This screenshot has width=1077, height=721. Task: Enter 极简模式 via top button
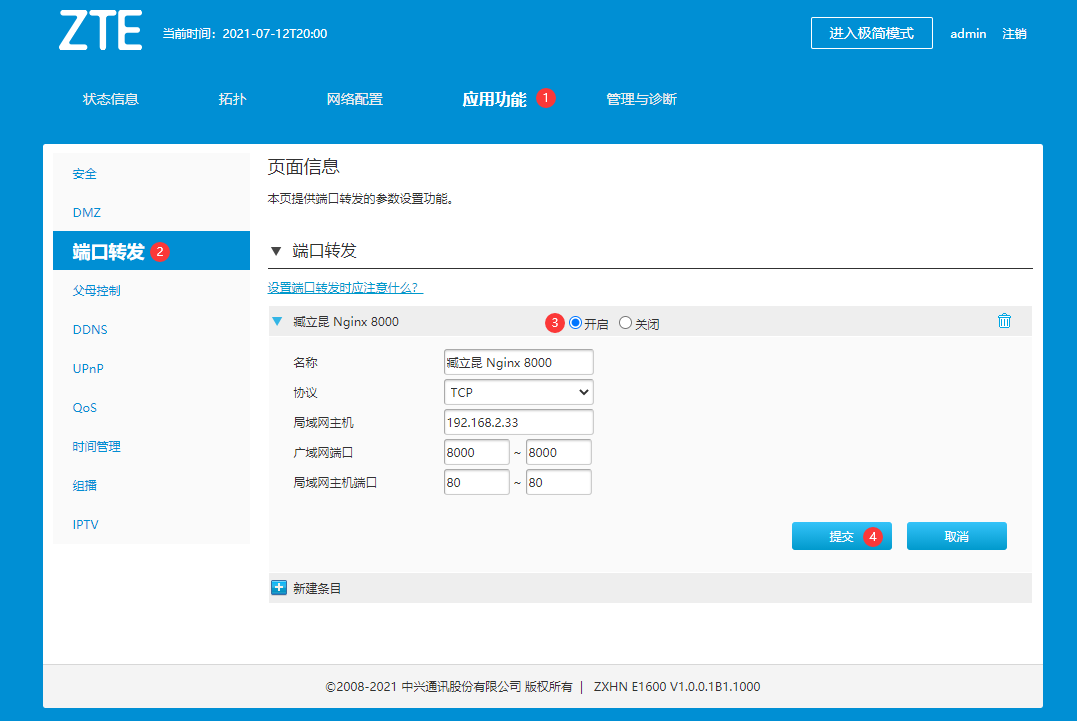tap(871, 33)
